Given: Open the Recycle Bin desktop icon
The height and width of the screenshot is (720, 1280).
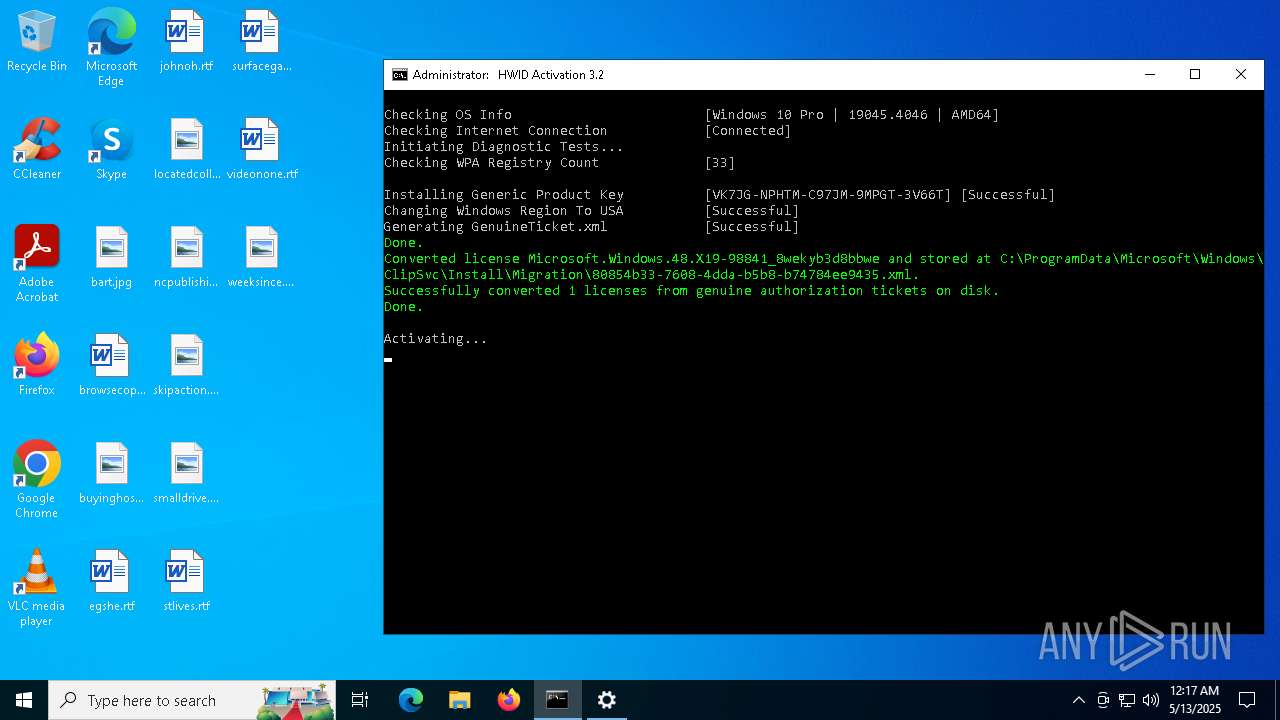Looking at the screenshot, I should (x=37, y=42).
